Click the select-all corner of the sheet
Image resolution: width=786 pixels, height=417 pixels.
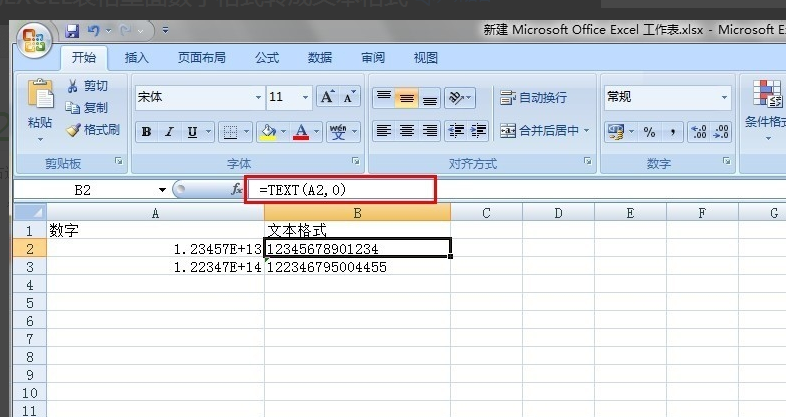click(x=30, y=213)
